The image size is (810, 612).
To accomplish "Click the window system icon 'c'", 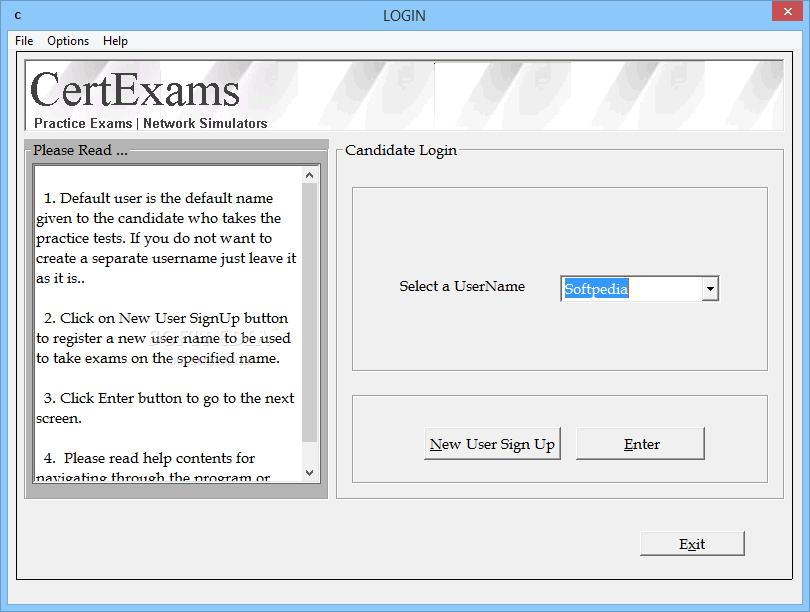I will [18, 15].
